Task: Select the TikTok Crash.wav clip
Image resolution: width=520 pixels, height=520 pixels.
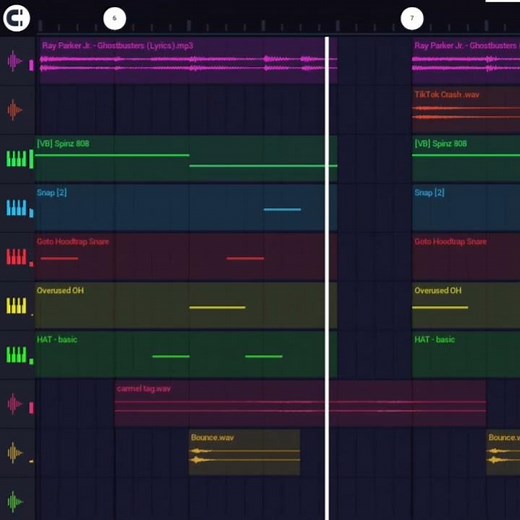Action: click(x=466, y=110)
